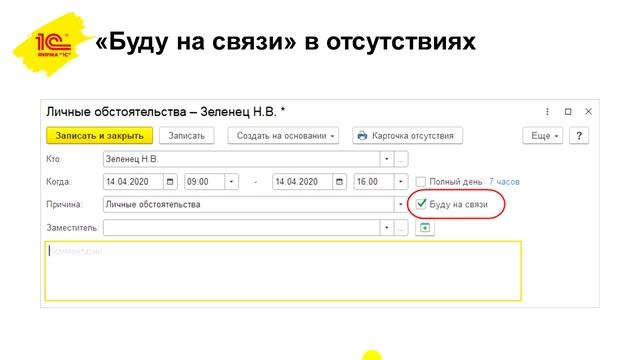Click the Кто field with Зеленец Н.В.

[241, 159]
